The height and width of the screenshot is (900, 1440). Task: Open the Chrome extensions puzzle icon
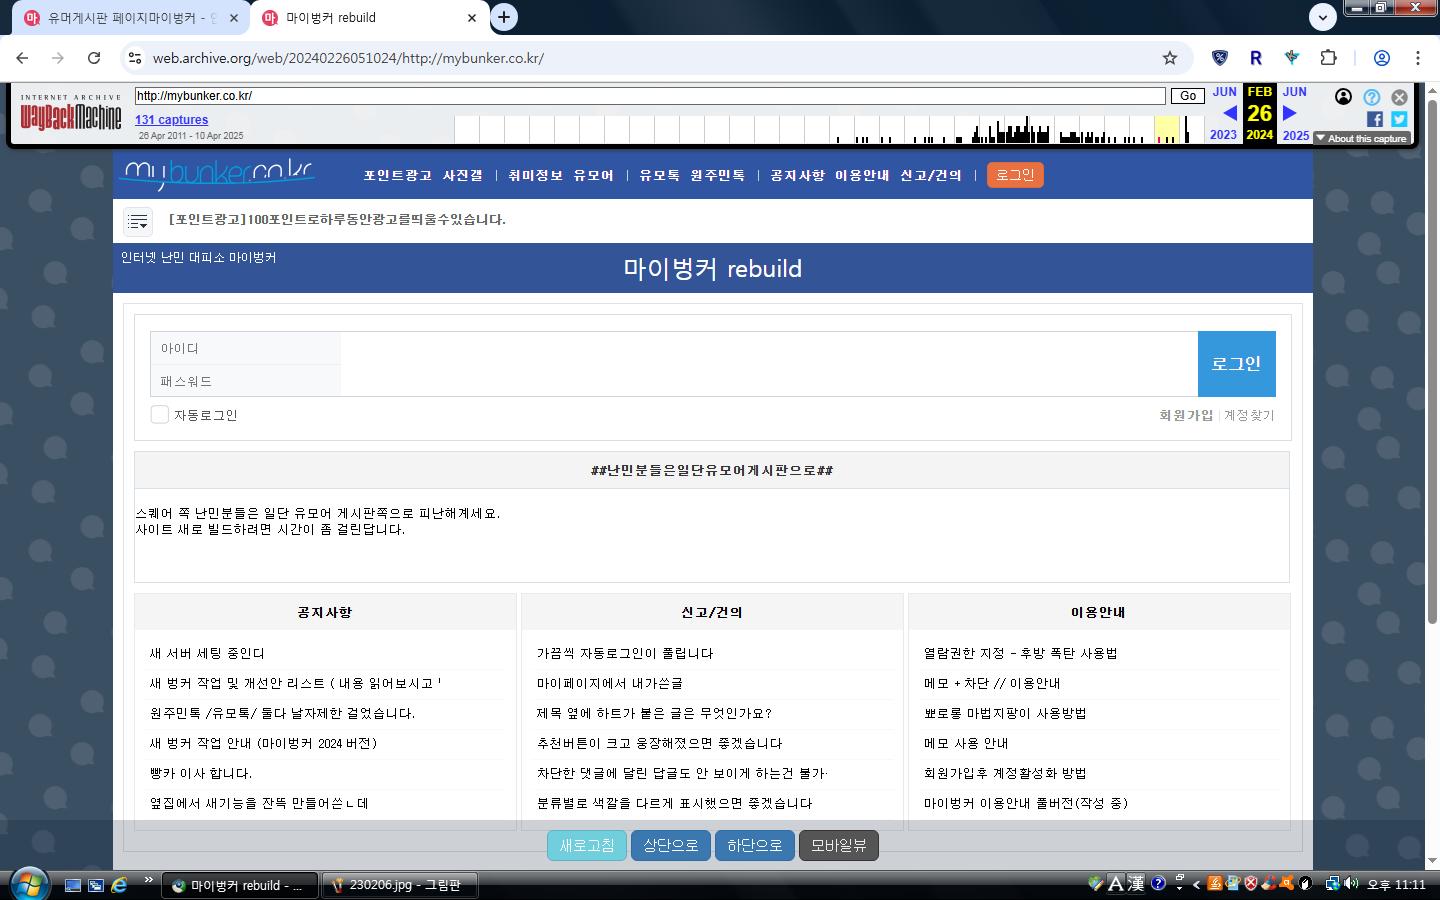[1328, 58]
